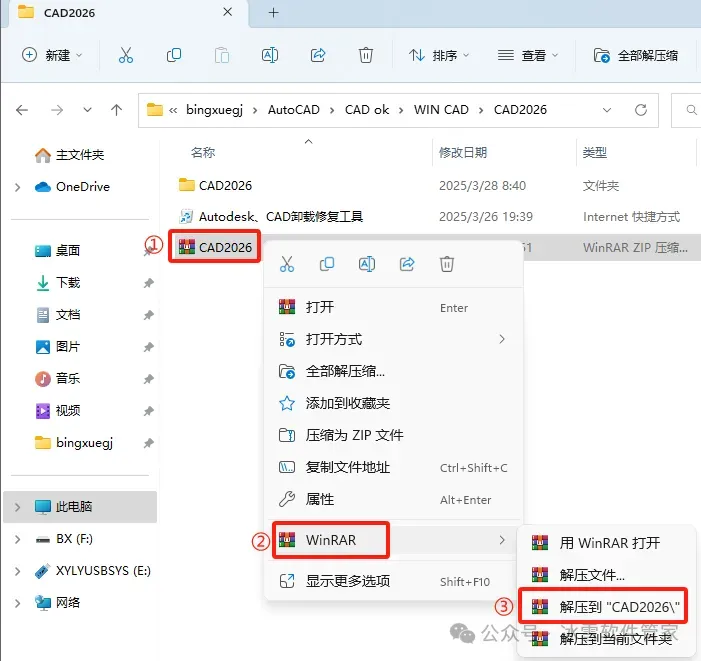Click Share icon in the context menu
The width and height of the screenshot is (701, 661).
[x=407, y=264]
